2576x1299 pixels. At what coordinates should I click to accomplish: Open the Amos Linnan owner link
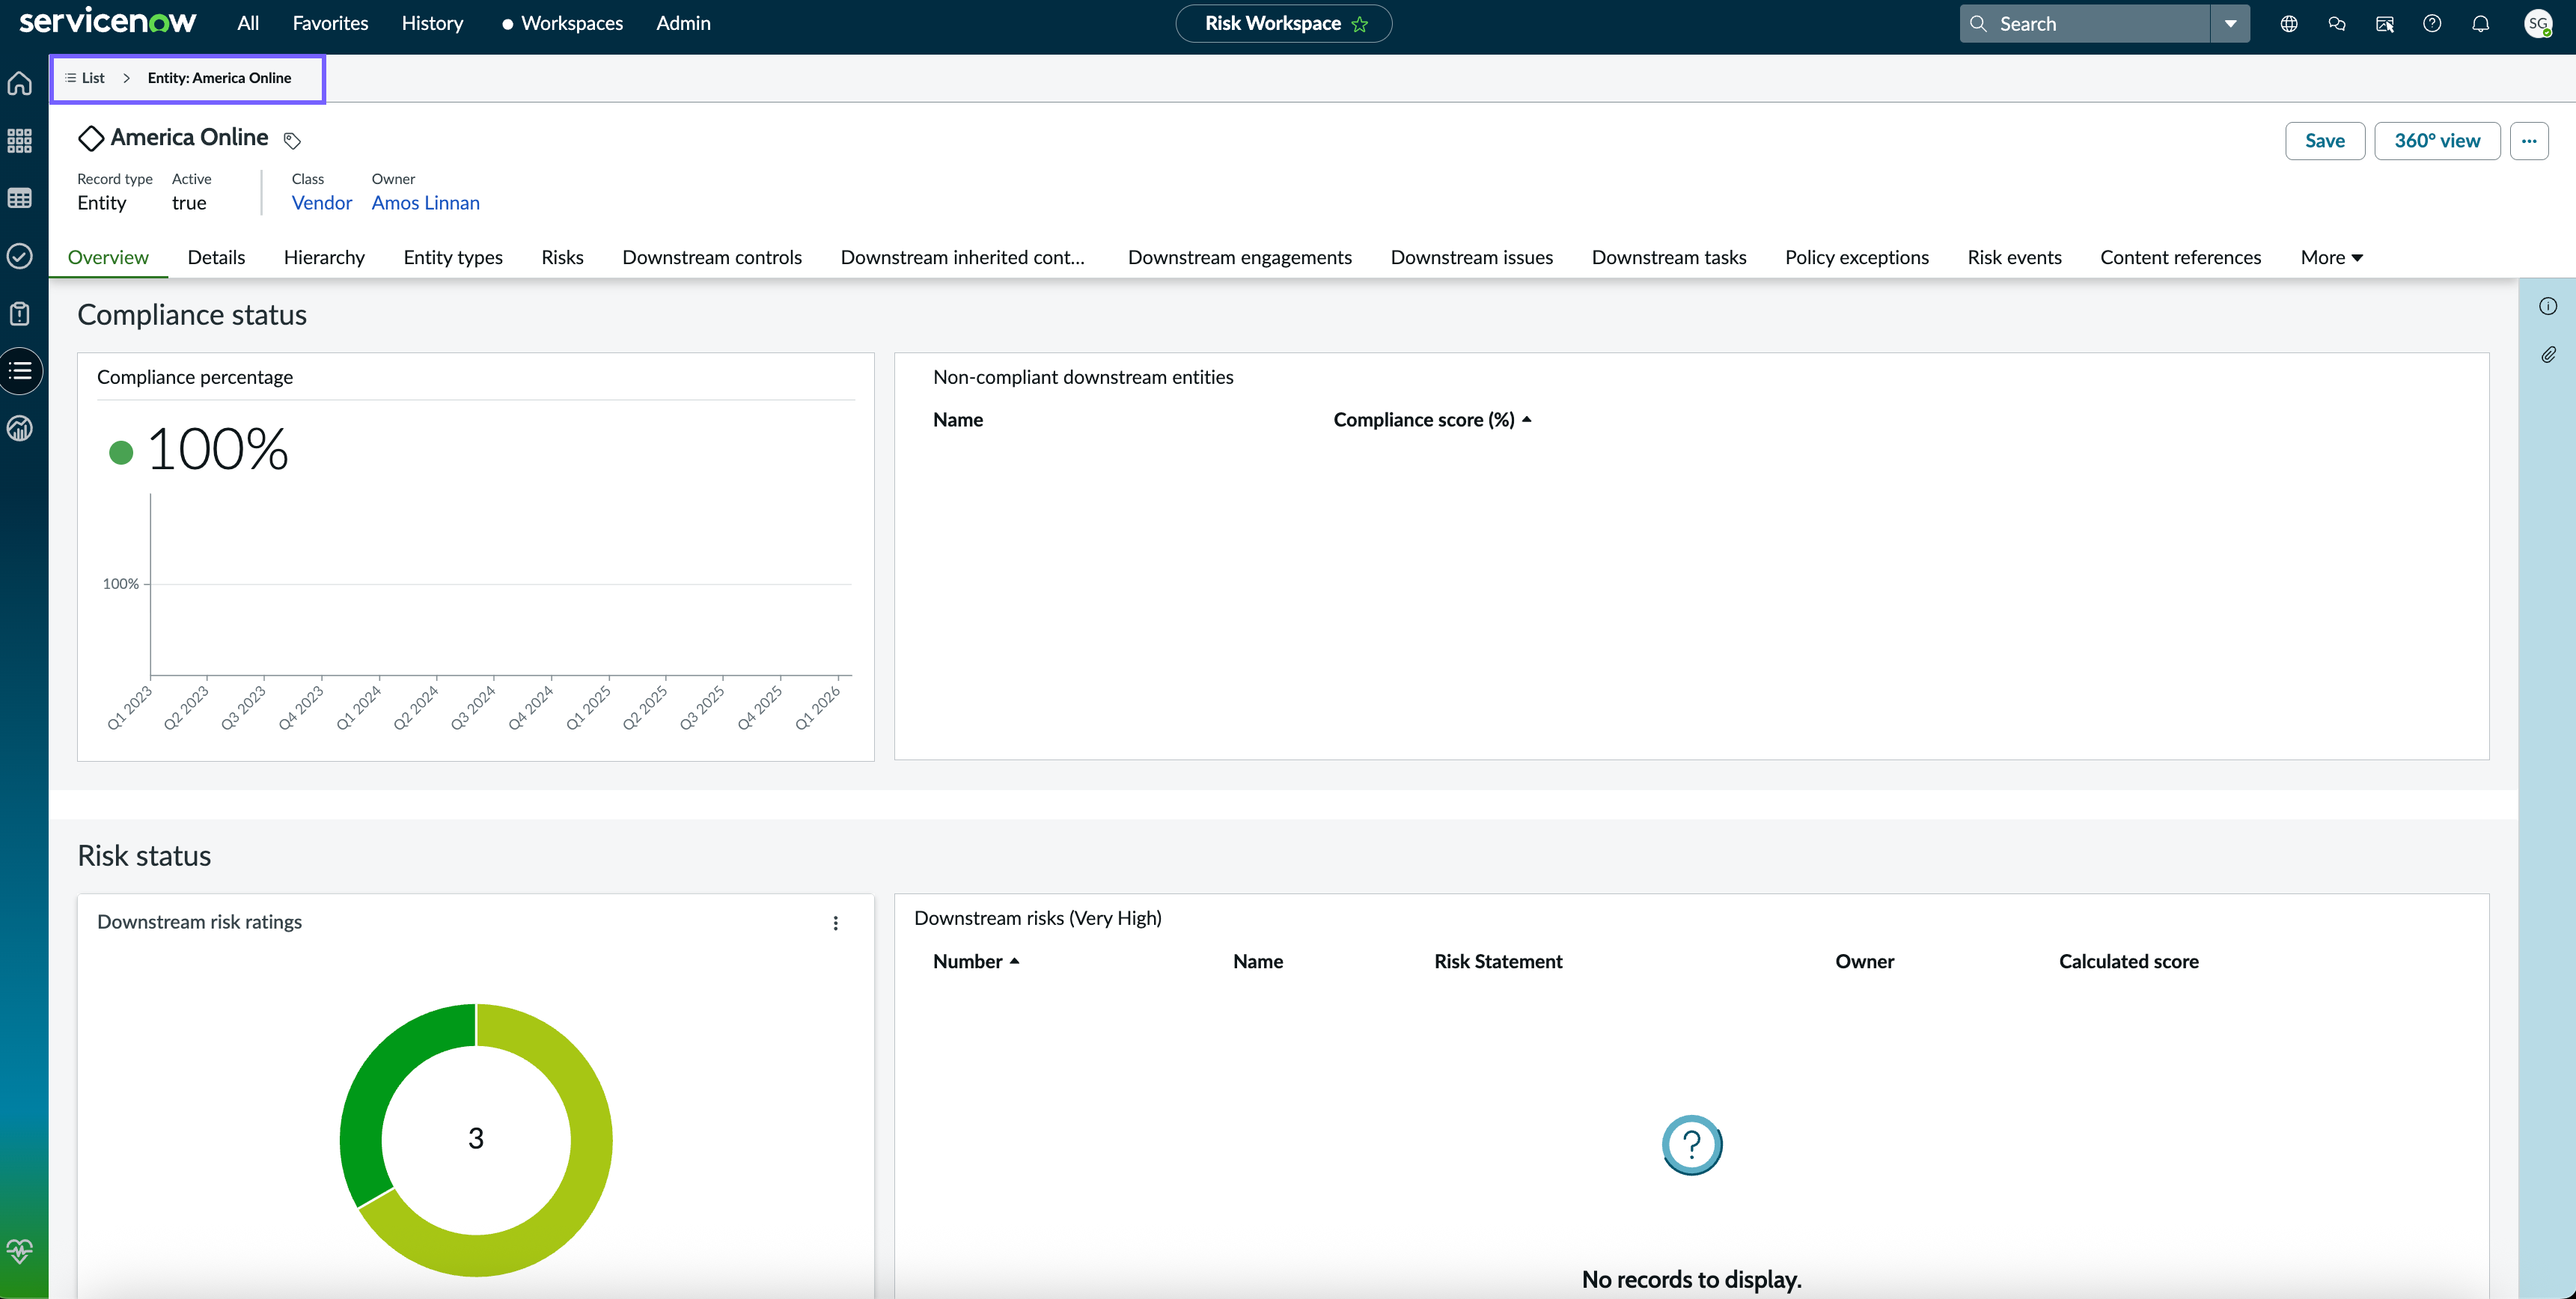tap(425, 203)
